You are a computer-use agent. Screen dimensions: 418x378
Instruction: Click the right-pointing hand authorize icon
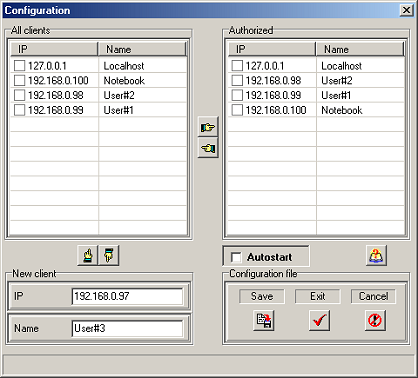tap(208, 127)
